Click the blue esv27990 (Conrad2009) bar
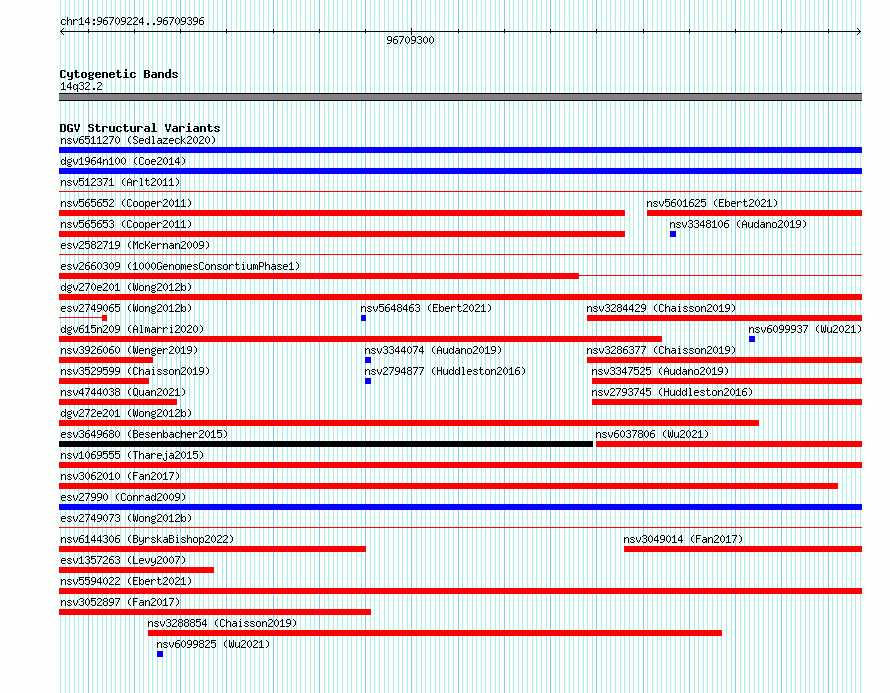The image size is (890, 693). [x=460, y=507]
